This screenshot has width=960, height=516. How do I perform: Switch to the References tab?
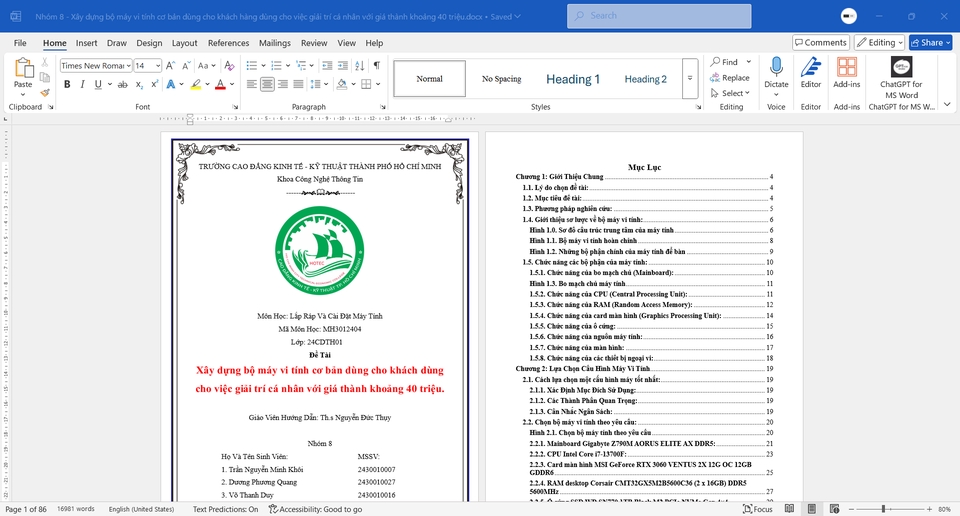tap(228, 43)
